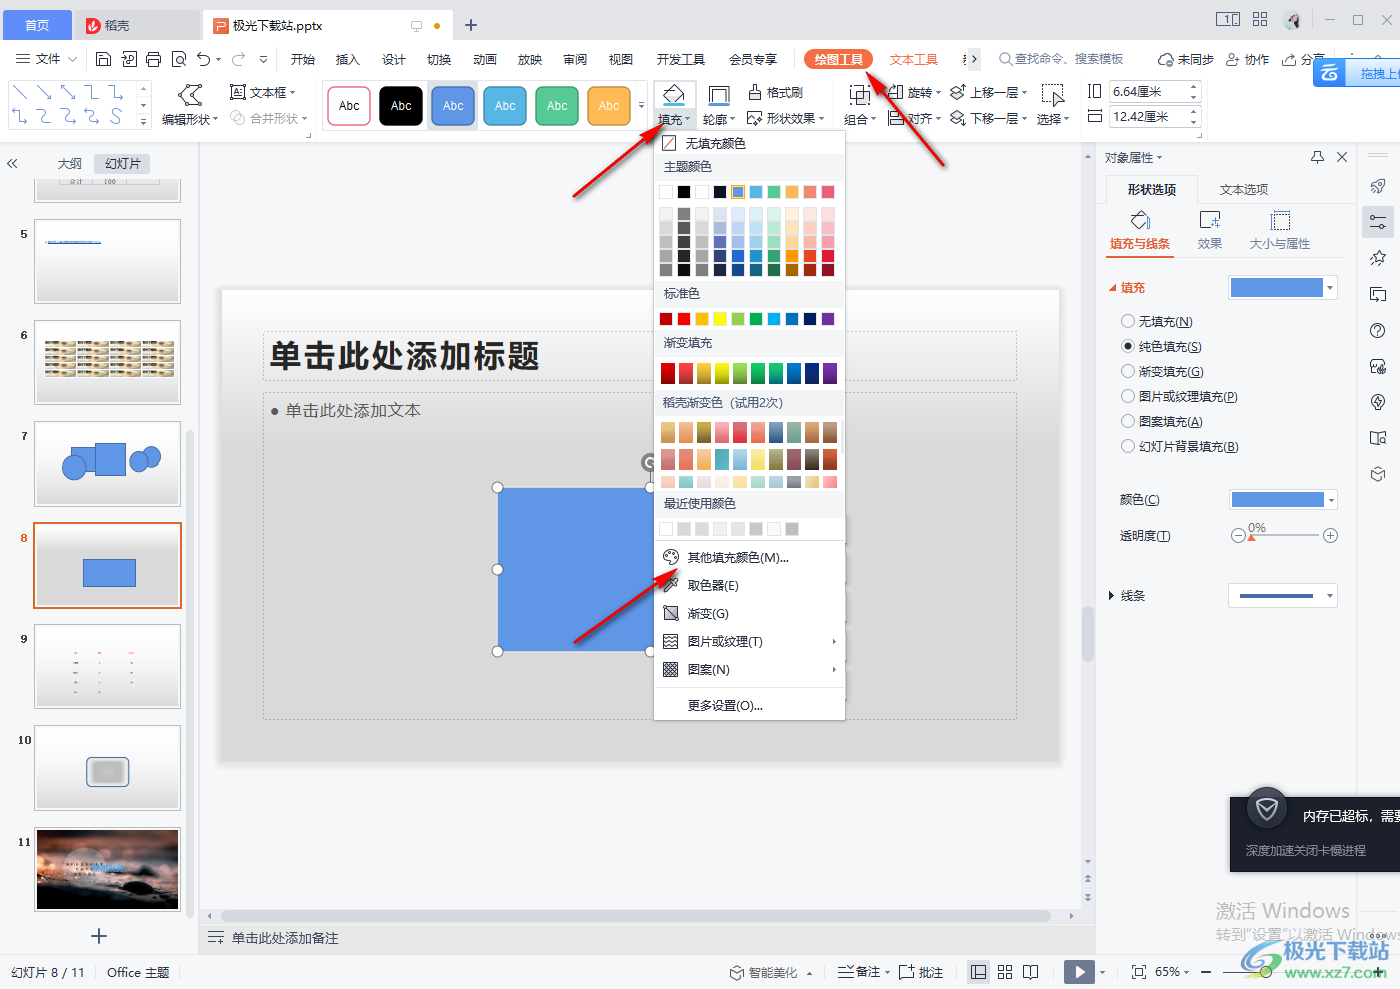Image resolution: width=1400 pixels, height=989 pixels.
Task: Pin the Object Properties panel
Action: pos(1317,157)
